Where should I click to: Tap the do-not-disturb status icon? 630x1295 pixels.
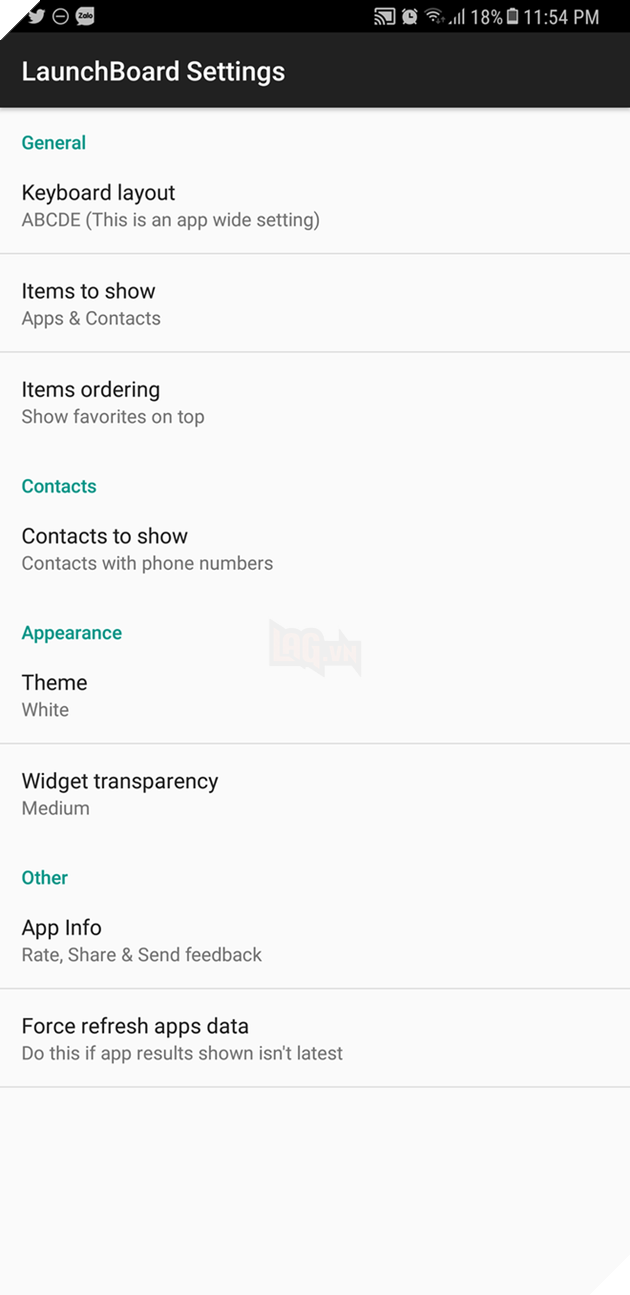60,16
